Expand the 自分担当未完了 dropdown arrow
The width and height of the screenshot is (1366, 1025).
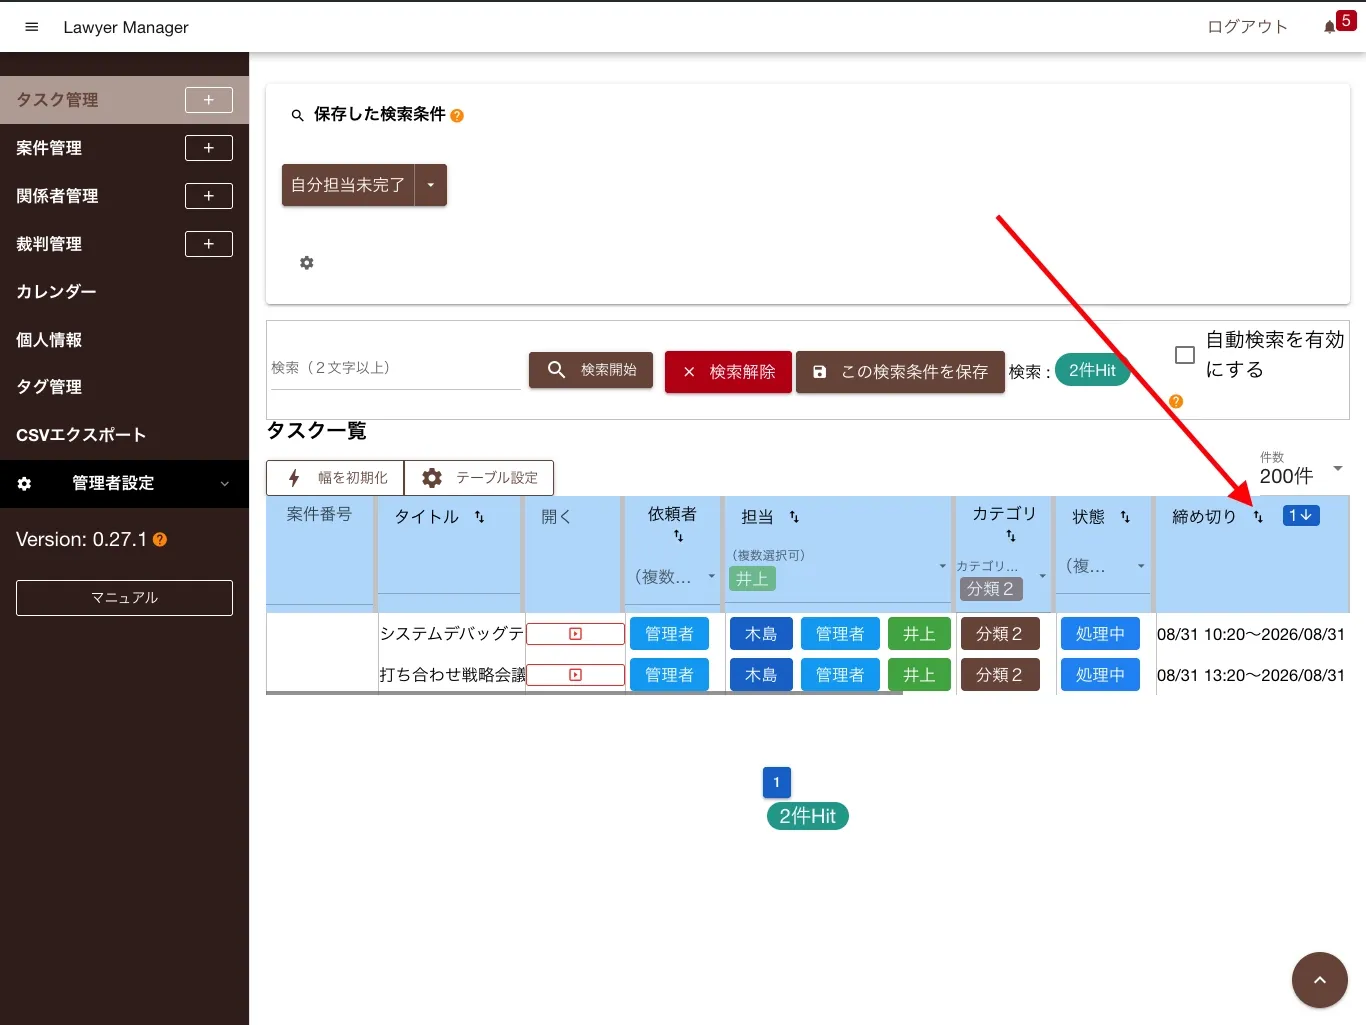point(431,185)
